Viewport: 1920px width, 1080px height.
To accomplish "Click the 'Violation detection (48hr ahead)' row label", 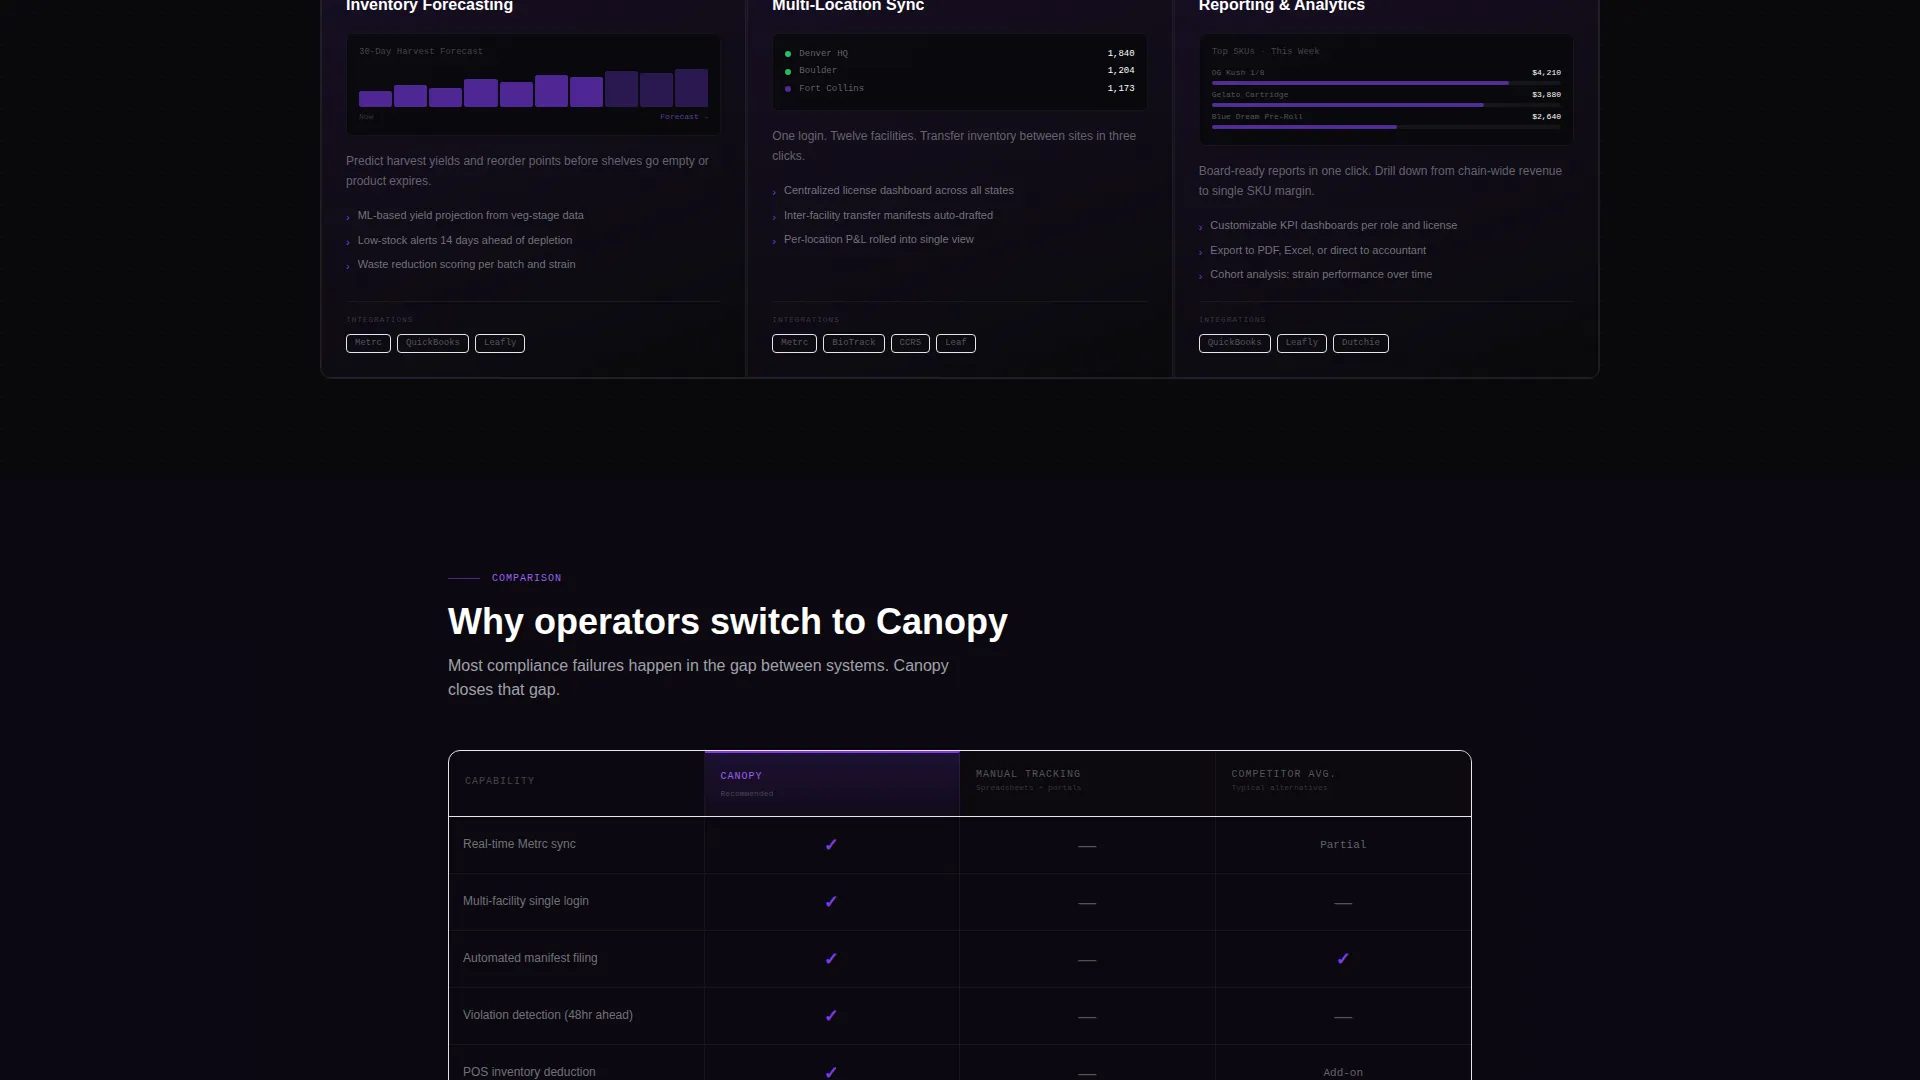I will [x=548, y=1016].
